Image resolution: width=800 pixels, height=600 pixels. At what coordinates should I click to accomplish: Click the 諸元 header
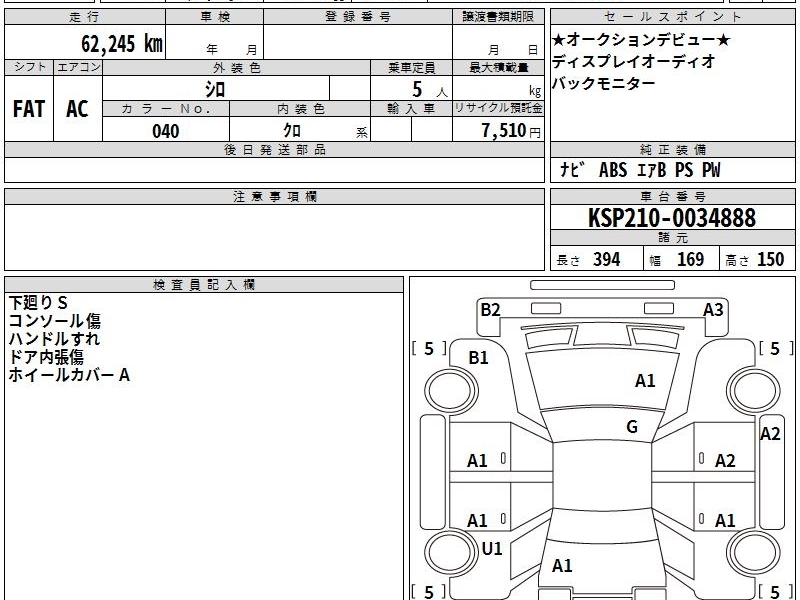[672, 238]
